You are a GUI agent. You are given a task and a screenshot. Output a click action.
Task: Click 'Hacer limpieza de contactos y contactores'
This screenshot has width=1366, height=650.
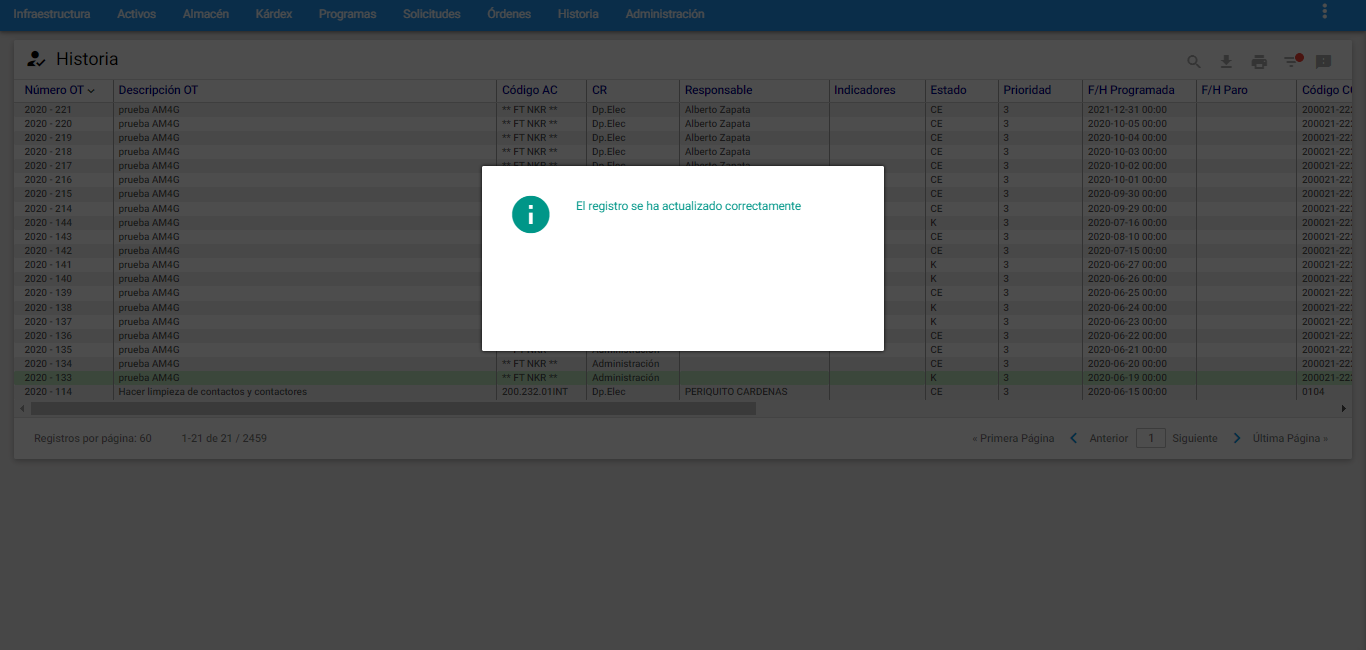[x=213, y=392]
